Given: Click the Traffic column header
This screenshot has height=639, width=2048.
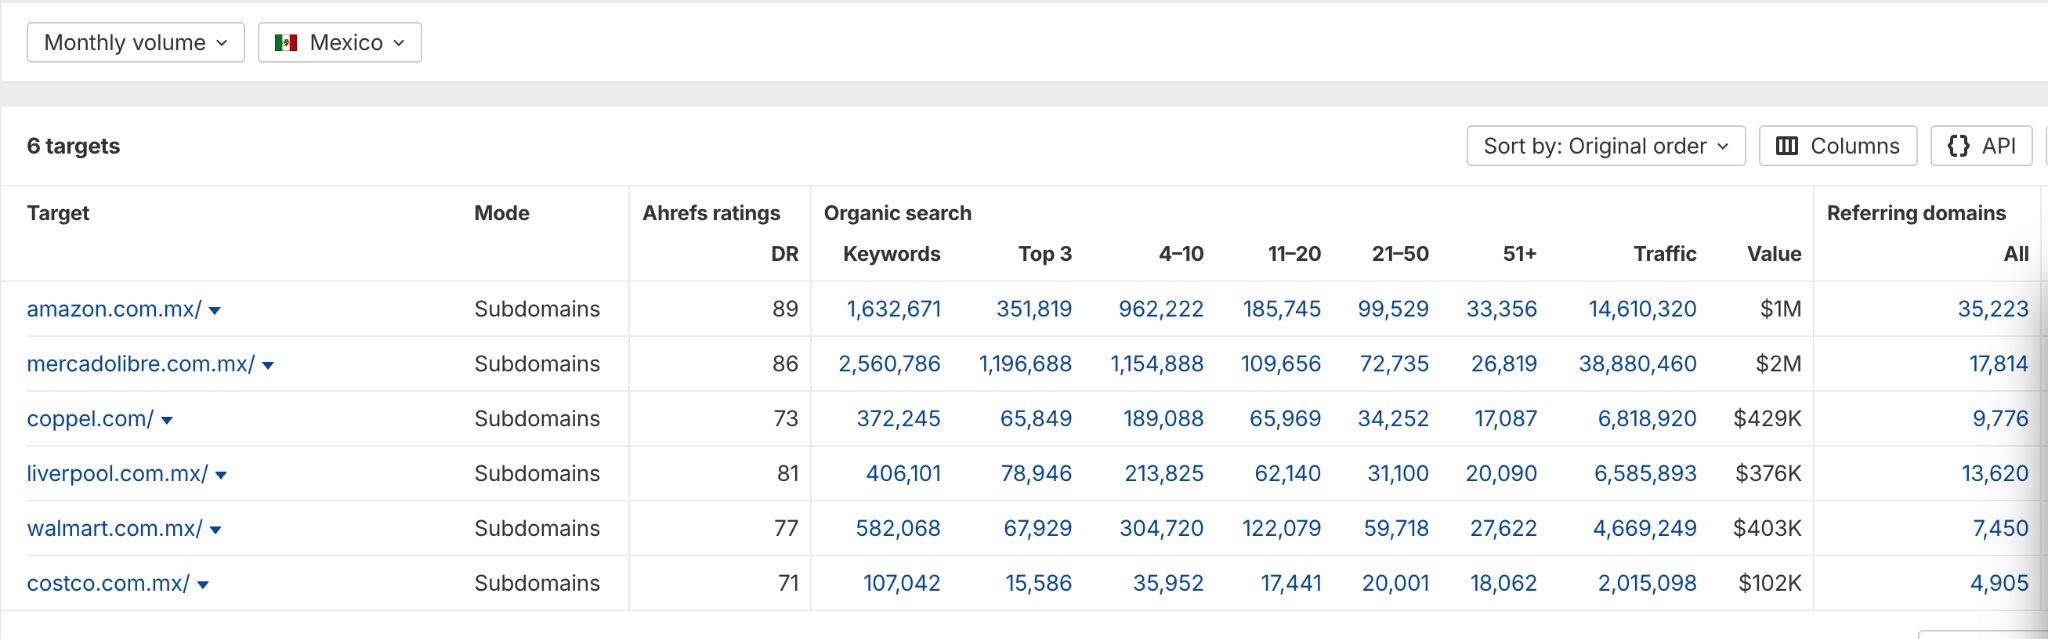Looking at the screenshot, I should [x=1665, y=254].
